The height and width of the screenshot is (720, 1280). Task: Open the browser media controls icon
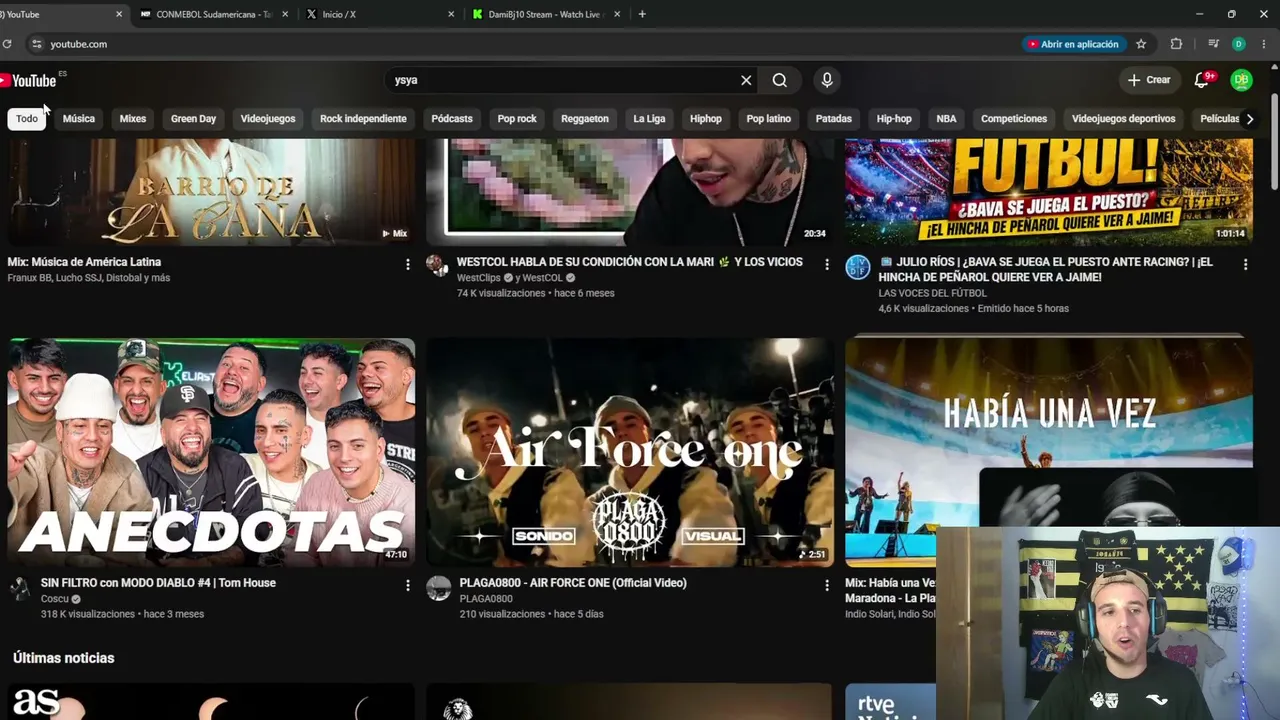pyautogui.click(x=1213, y=44)
